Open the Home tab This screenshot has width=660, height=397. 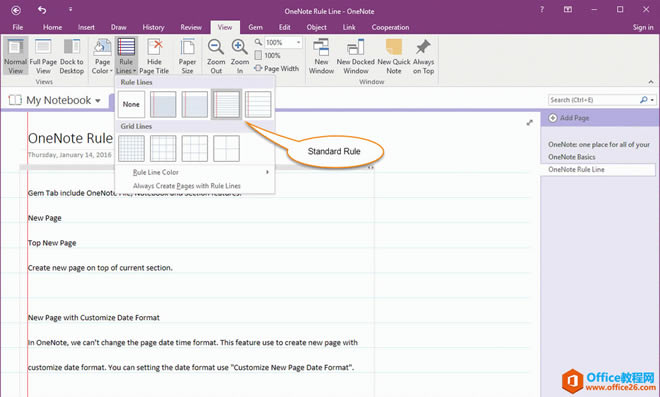52,27
